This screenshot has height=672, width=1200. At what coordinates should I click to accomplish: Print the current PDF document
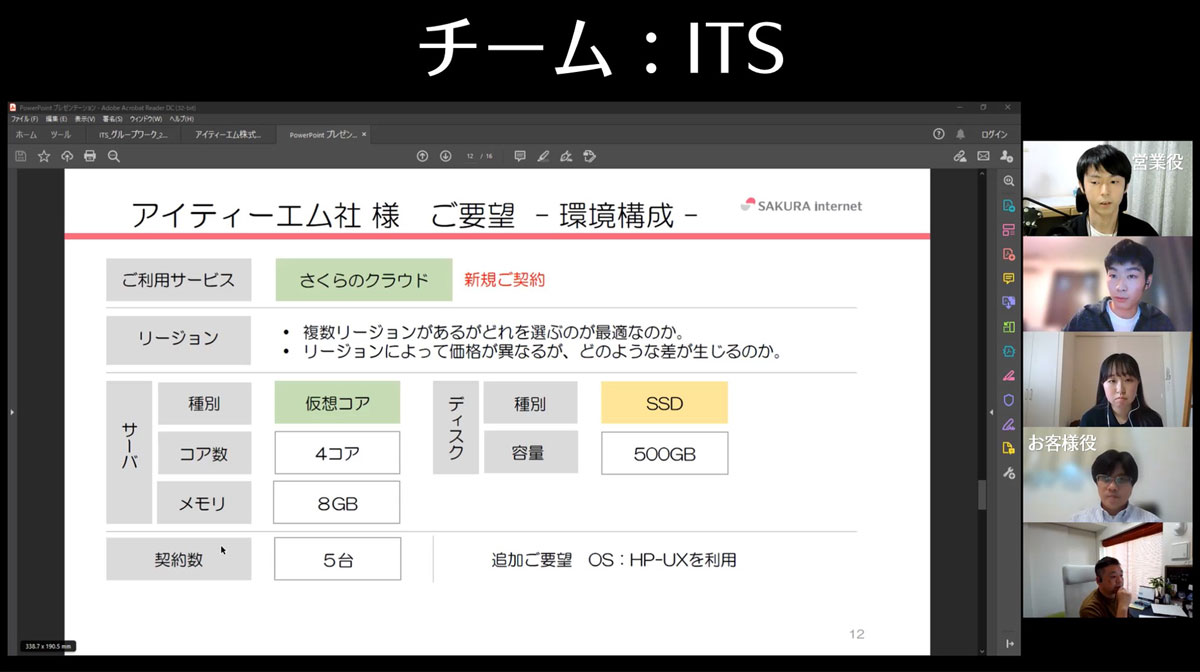pos(89,156)
